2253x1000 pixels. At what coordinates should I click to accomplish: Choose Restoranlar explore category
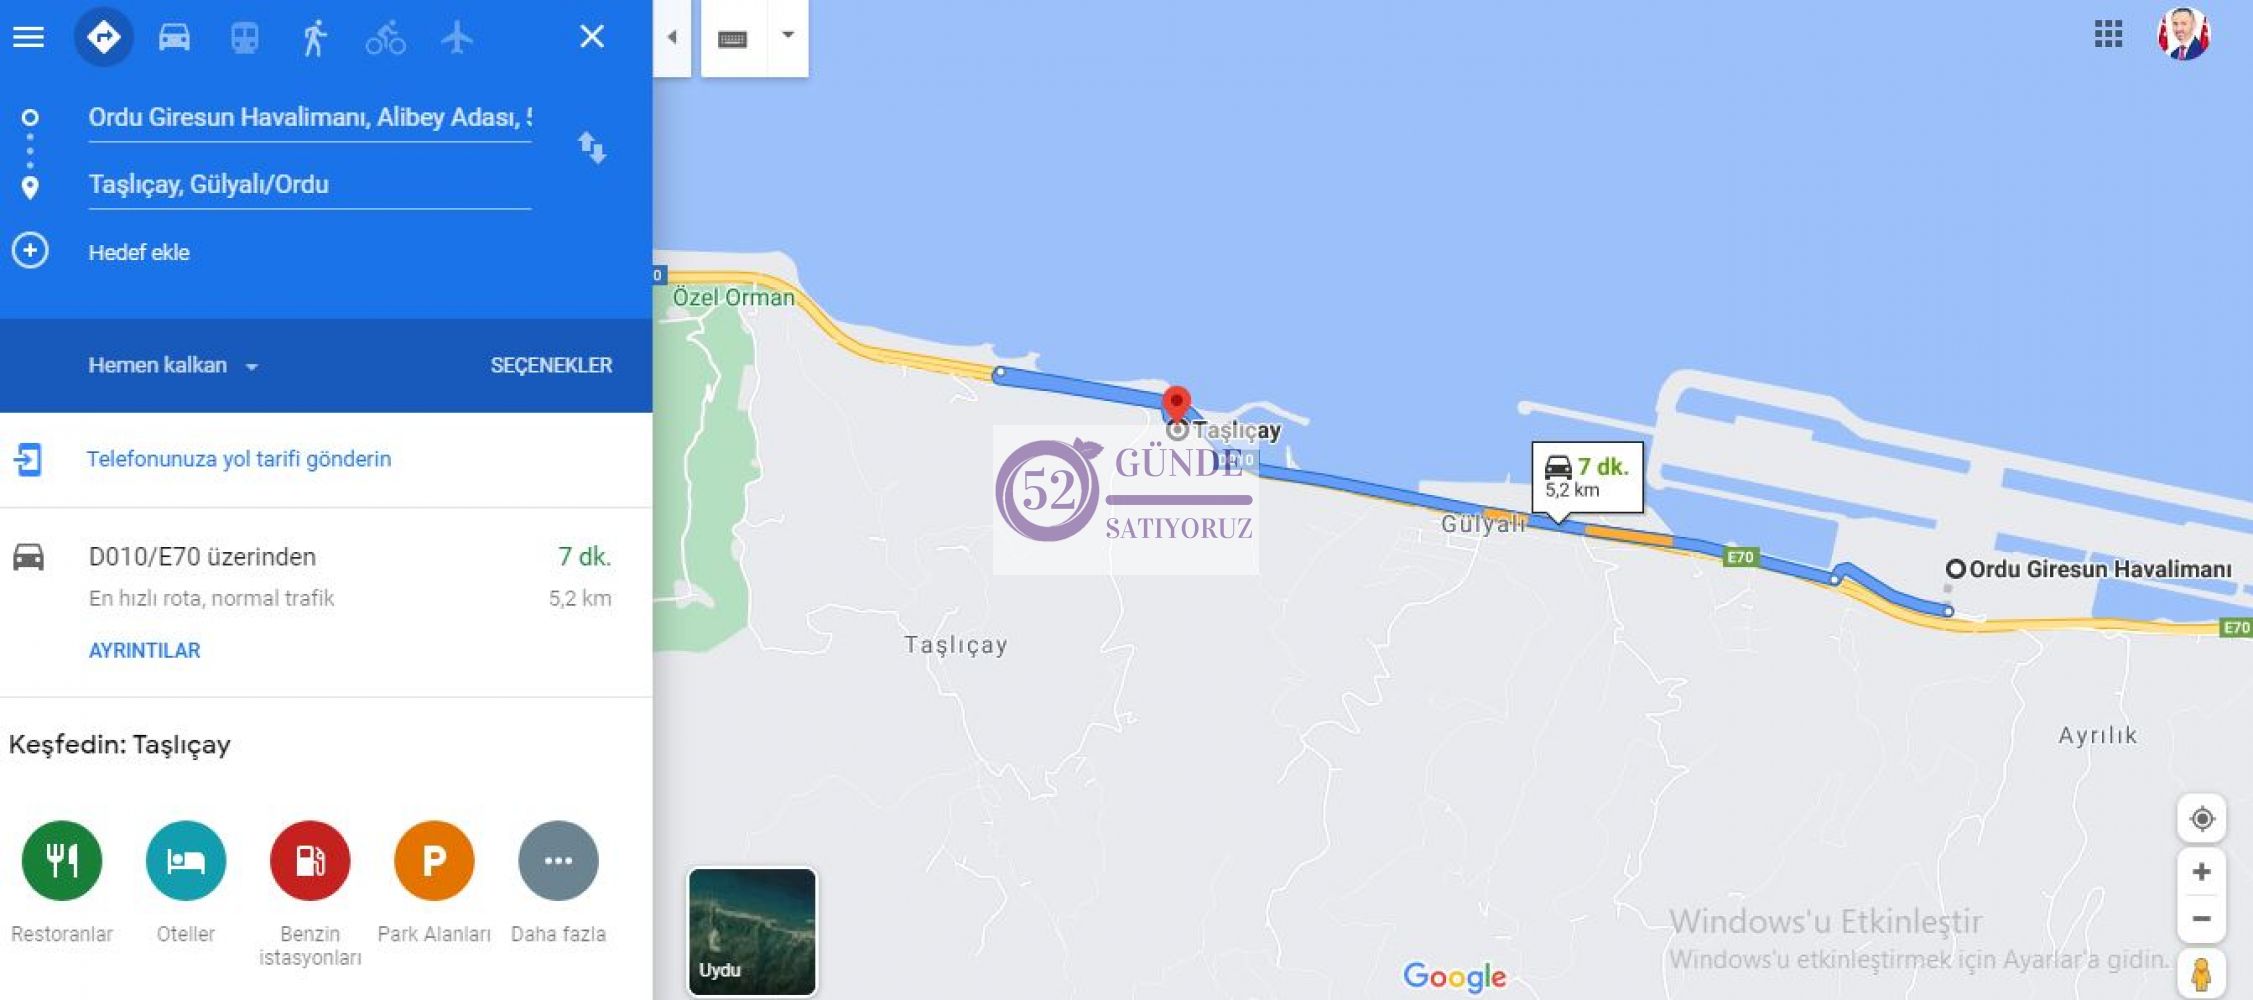click(62, 882)
